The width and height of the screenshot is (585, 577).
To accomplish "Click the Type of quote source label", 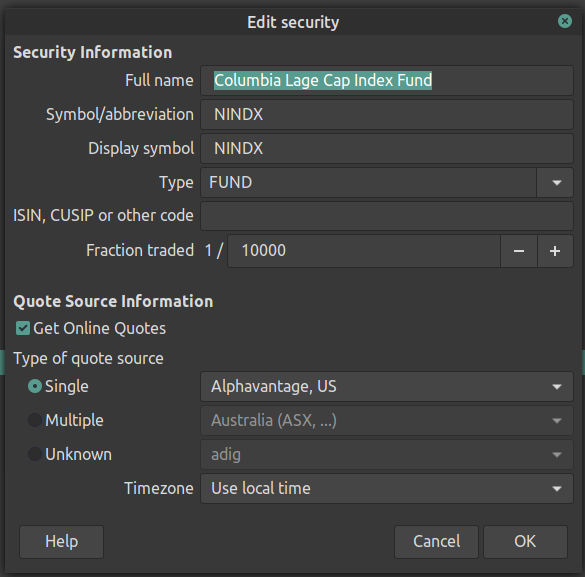I will point(88,358).
